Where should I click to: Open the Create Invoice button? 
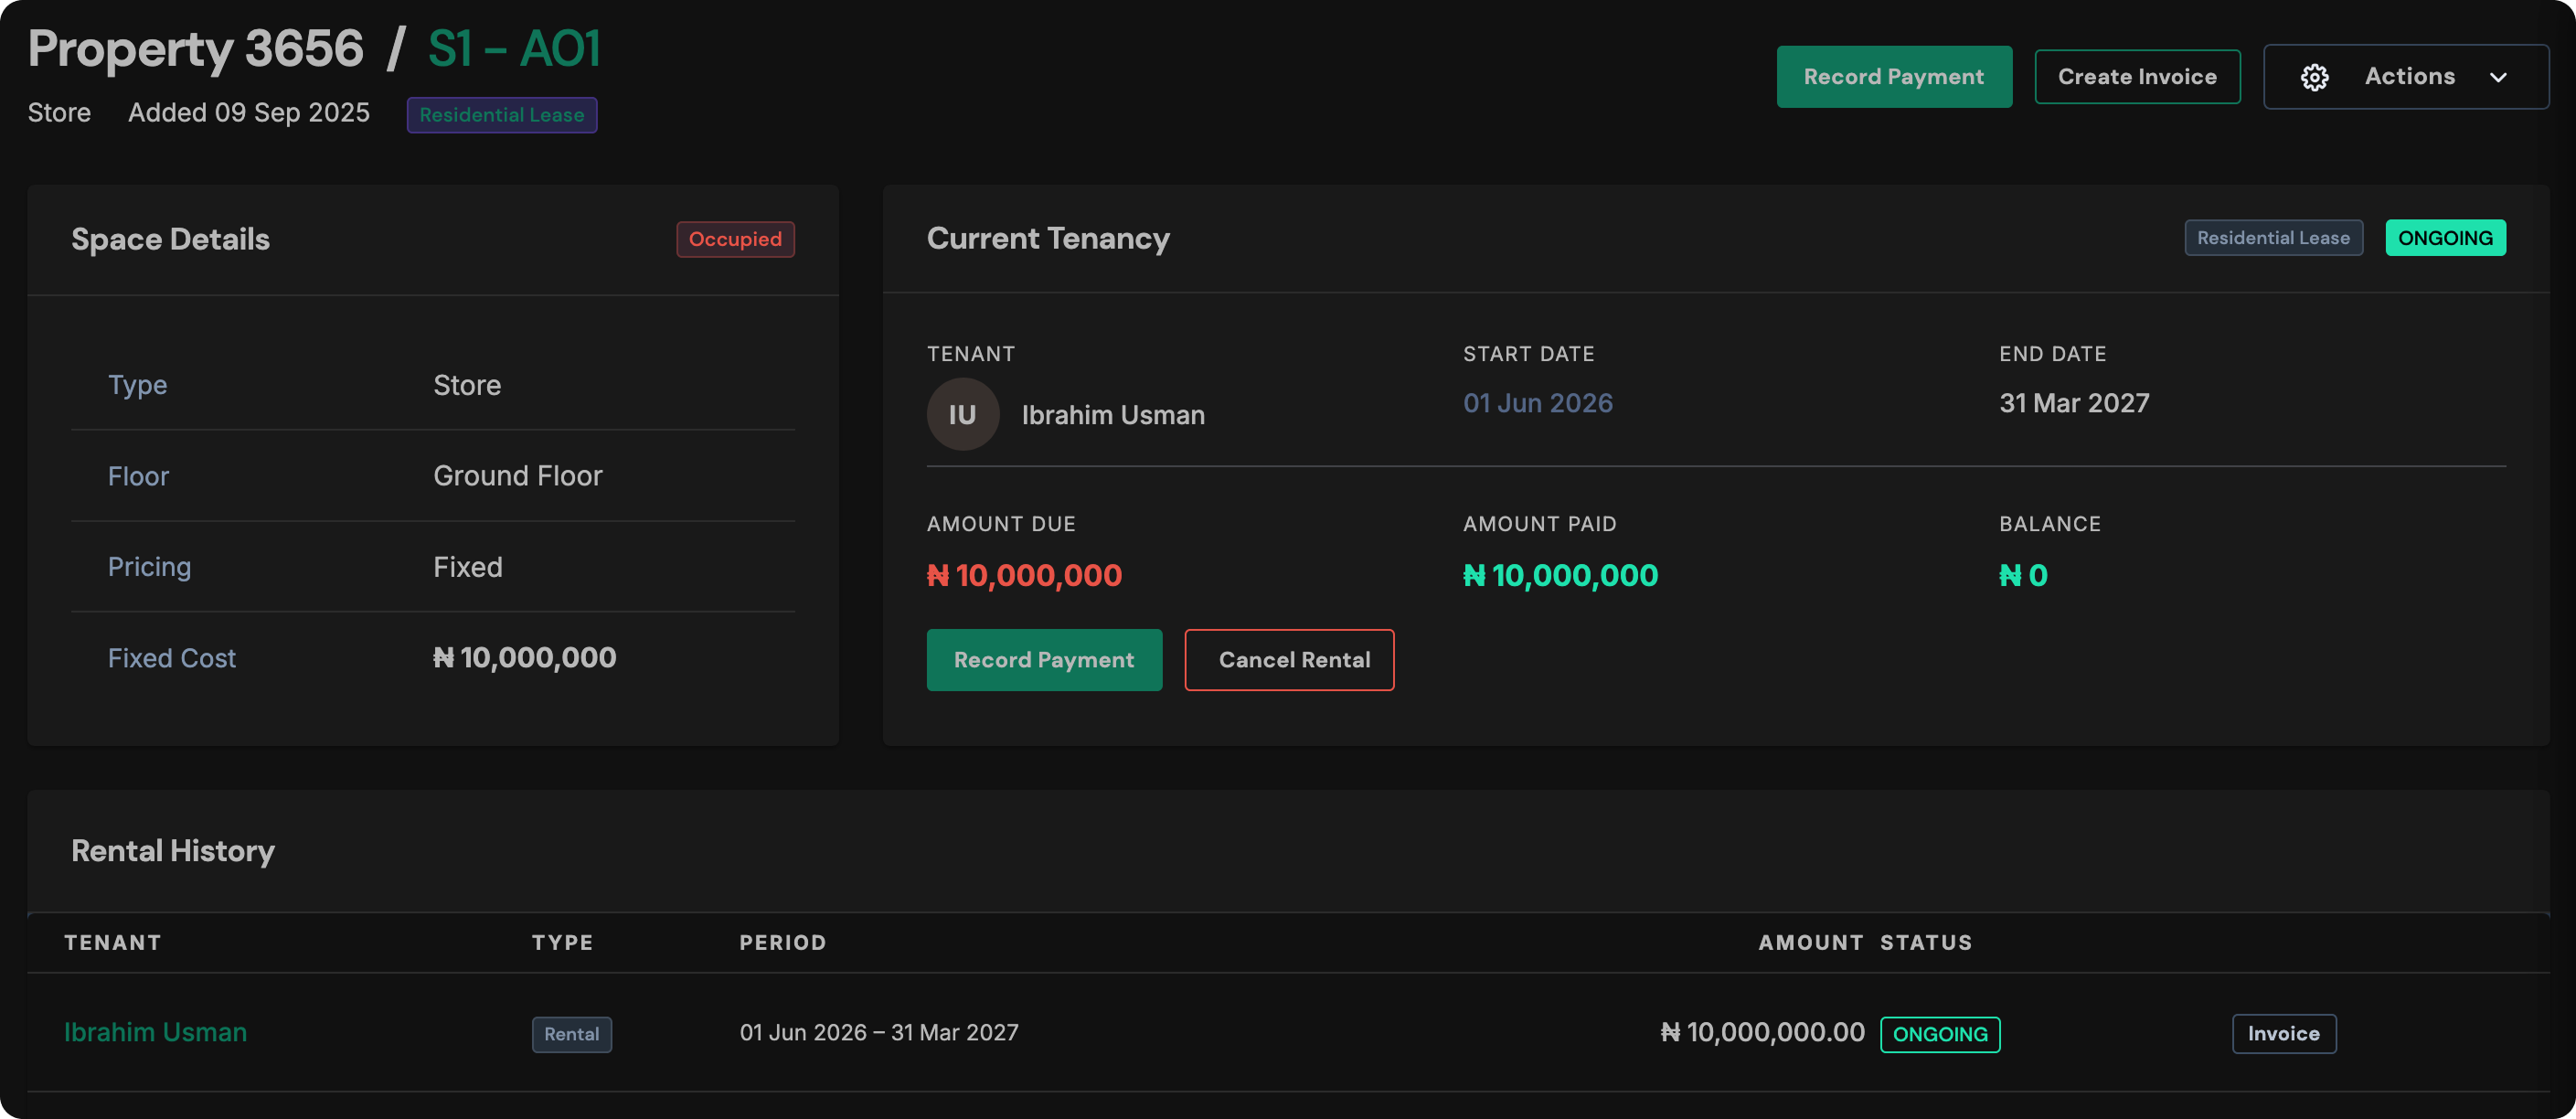click(x=2137, y=77)
